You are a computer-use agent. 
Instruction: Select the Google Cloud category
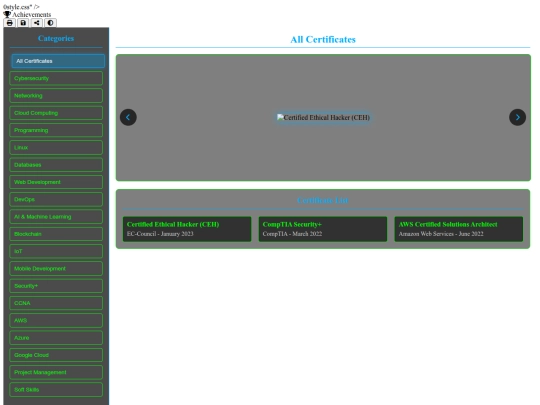(x=56, y=355)
